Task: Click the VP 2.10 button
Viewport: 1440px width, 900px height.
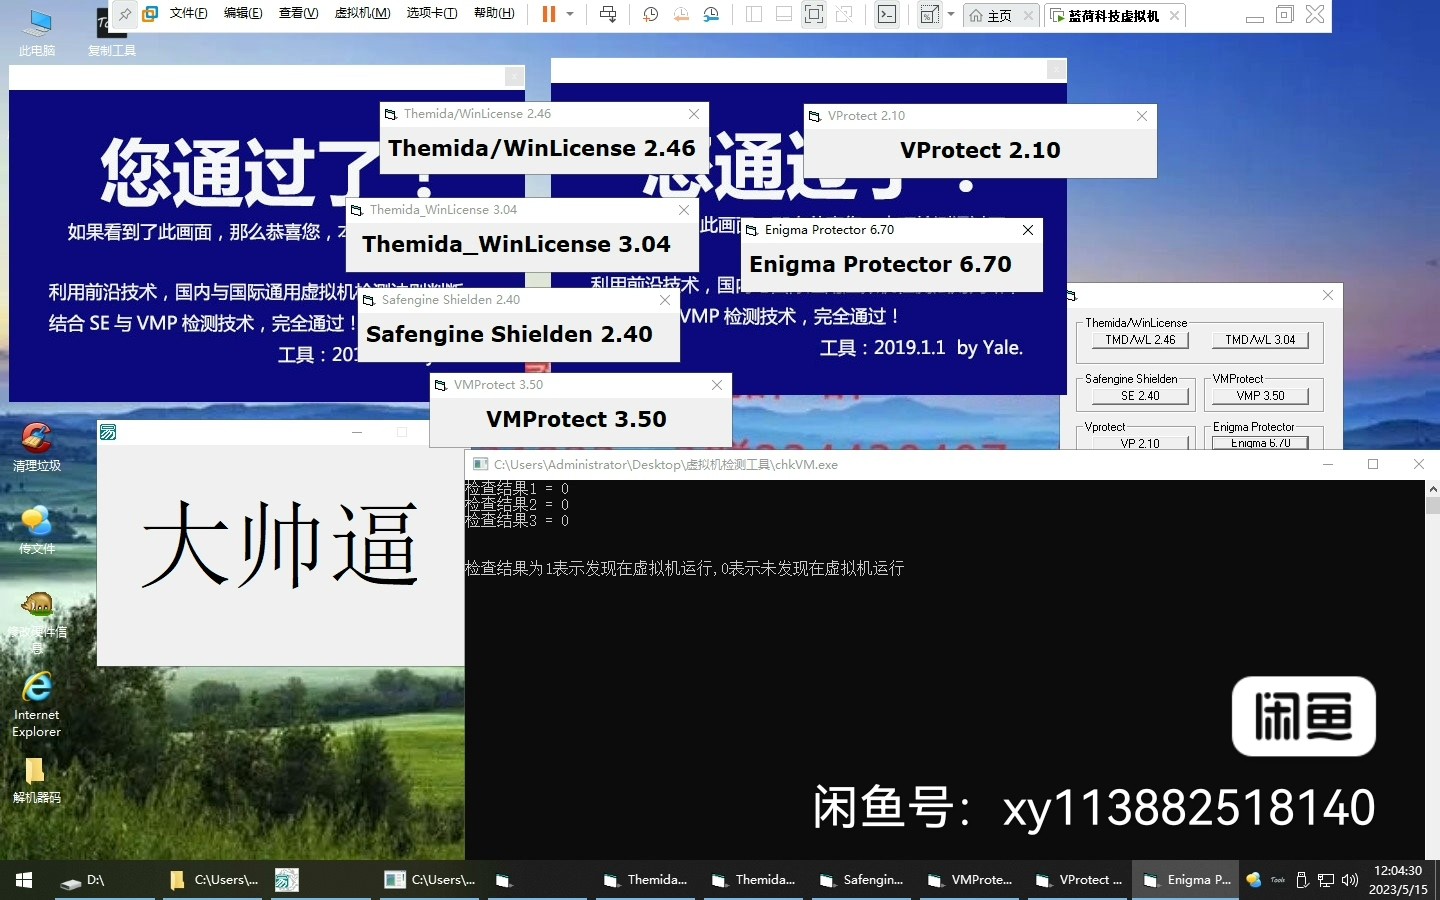Action: point(1140,443)
